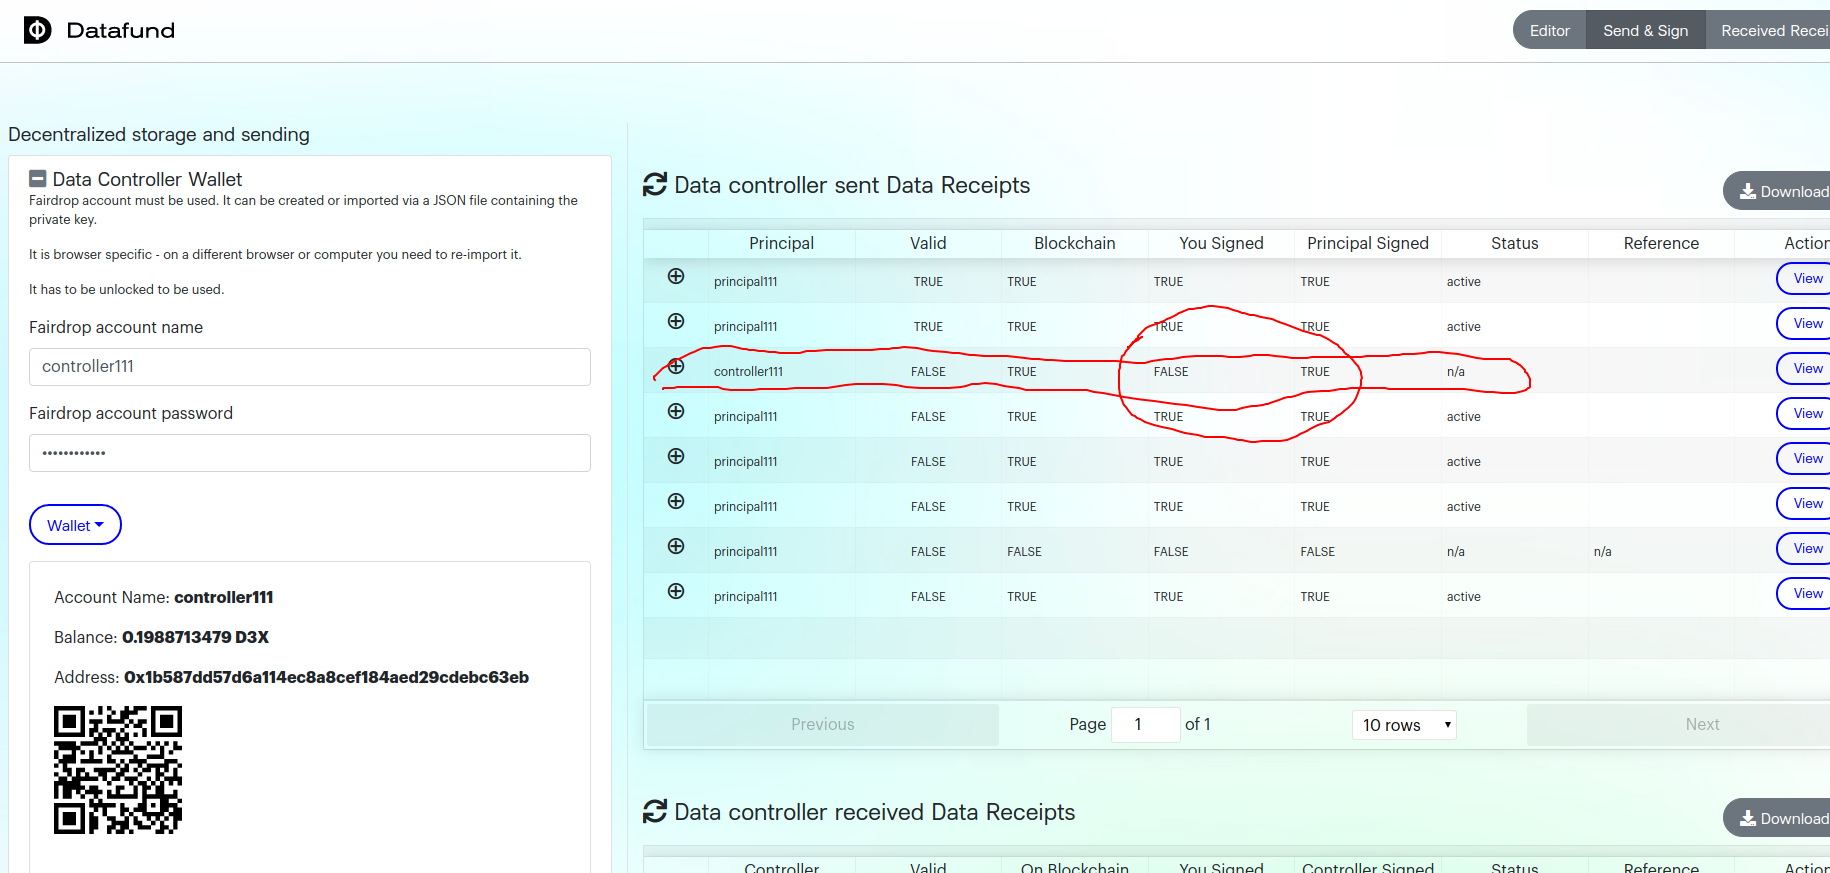The image size is (1830, 873).
Task: View the controller111 receipt
Action: [x=1804, y=368]
